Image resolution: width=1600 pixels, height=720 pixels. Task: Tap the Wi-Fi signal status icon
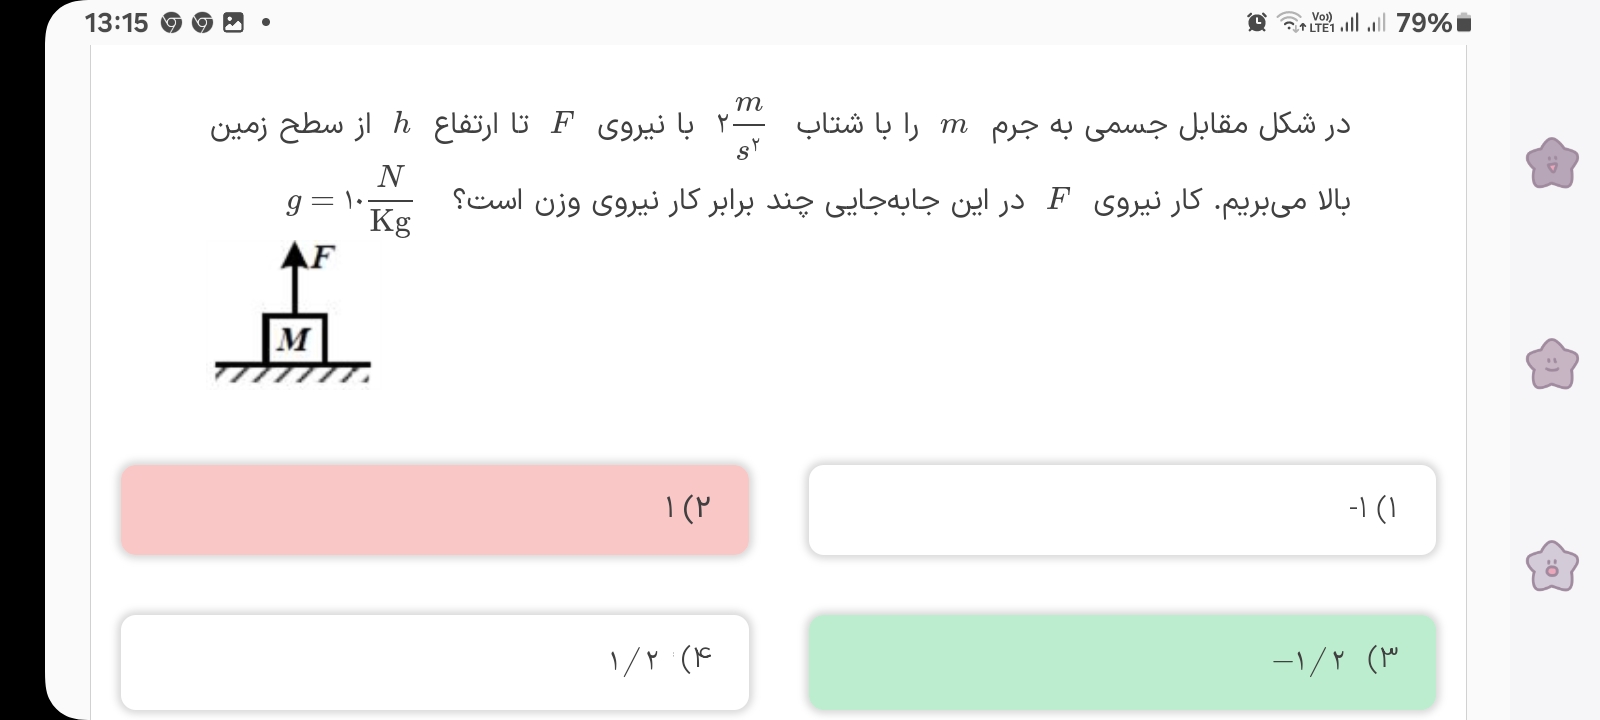coord(1294,22)
